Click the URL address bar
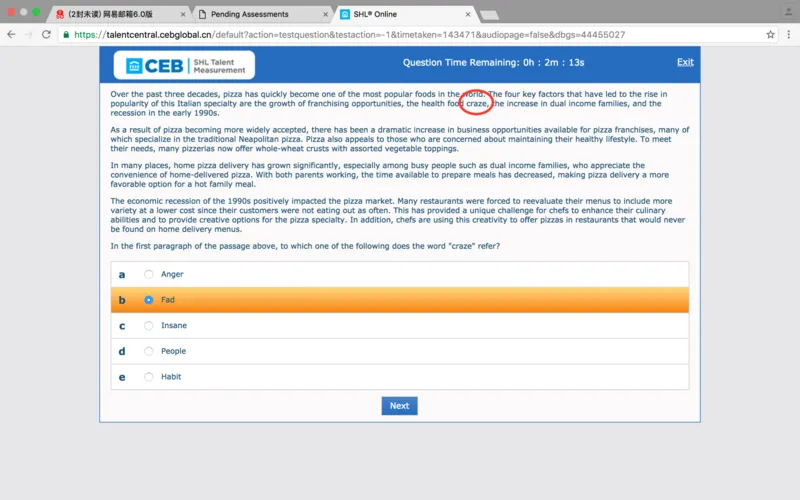 (400, 34)
